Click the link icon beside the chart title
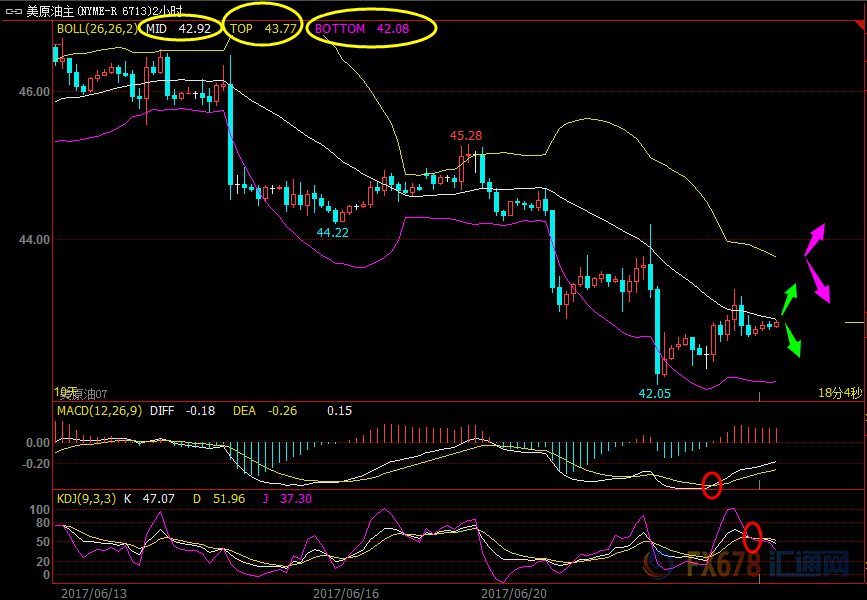This screenshot has width=867, height=600. 13,10
